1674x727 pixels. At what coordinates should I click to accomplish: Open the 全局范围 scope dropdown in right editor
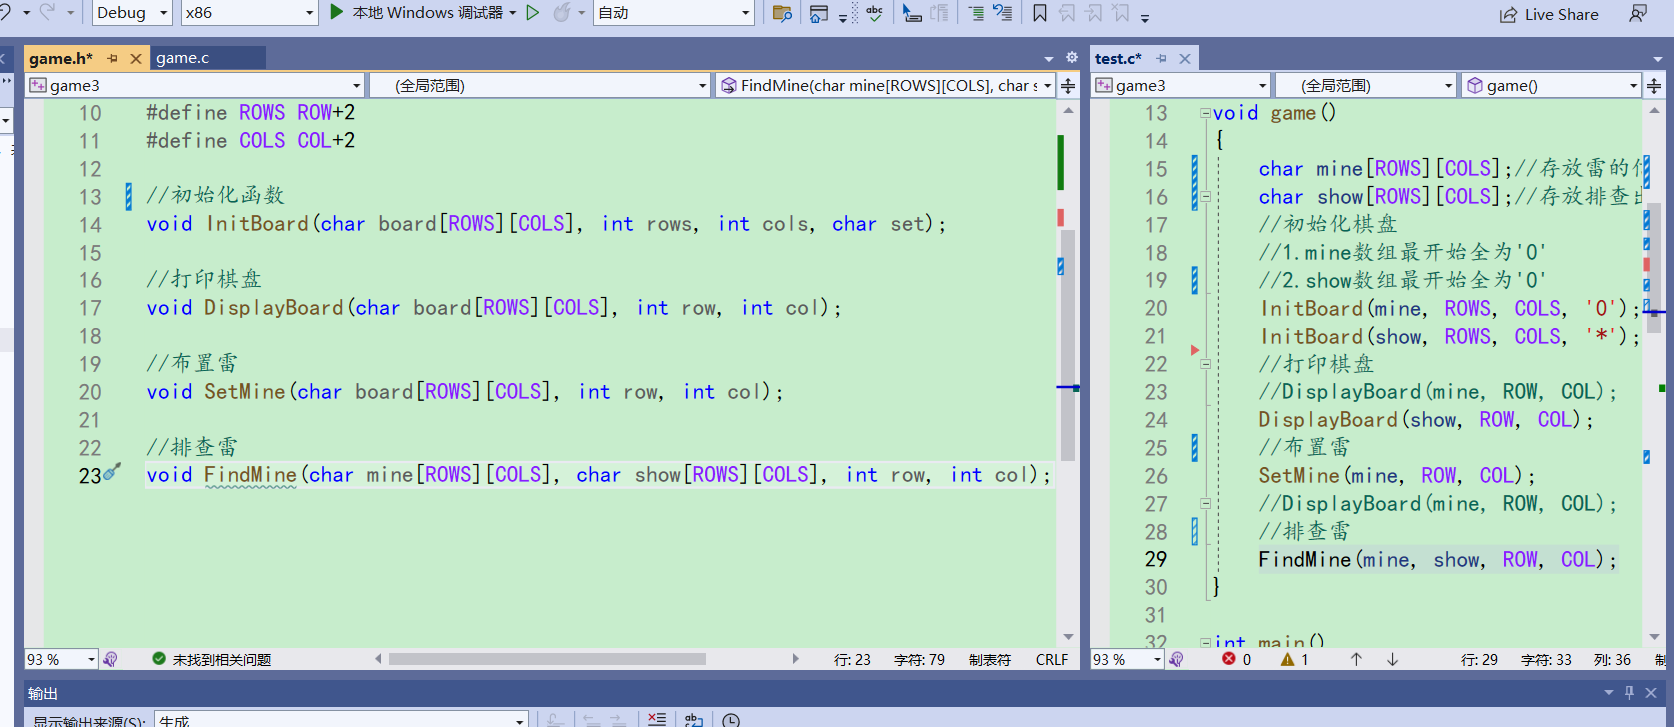pos(1365,85)
